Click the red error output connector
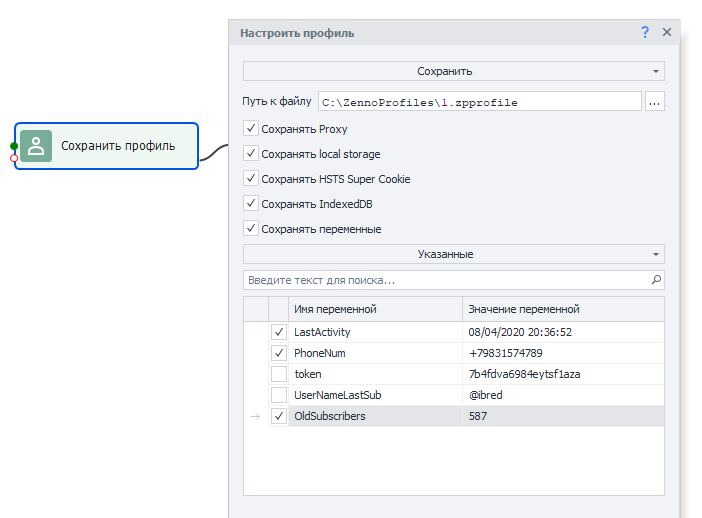The image size is (702, 518). click(14, 158)
